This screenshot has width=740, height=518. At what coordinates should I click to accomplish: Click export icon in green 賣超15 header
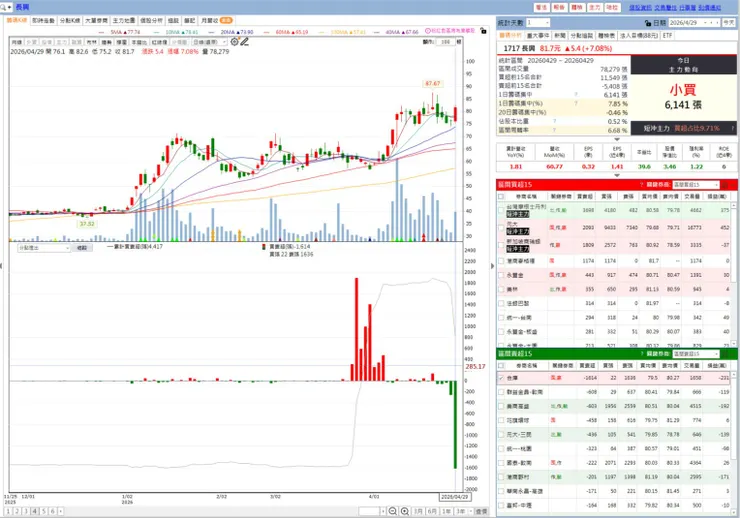click(x=725, y=353)
